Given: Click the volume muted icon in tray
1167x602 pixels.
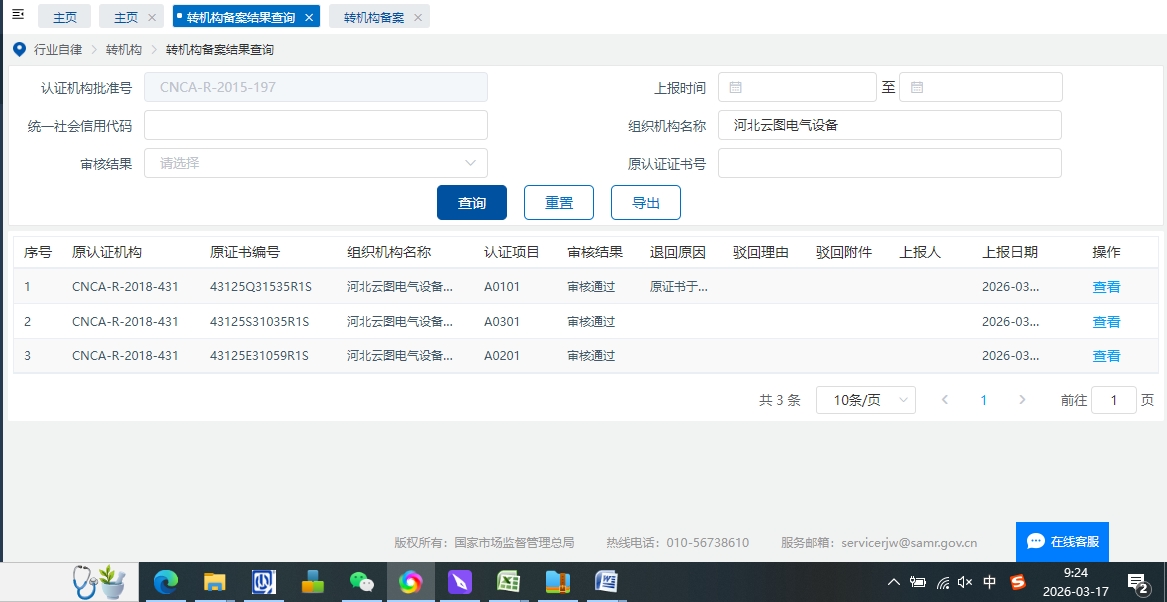Looking at the screenshot, I should click(965, 582).
